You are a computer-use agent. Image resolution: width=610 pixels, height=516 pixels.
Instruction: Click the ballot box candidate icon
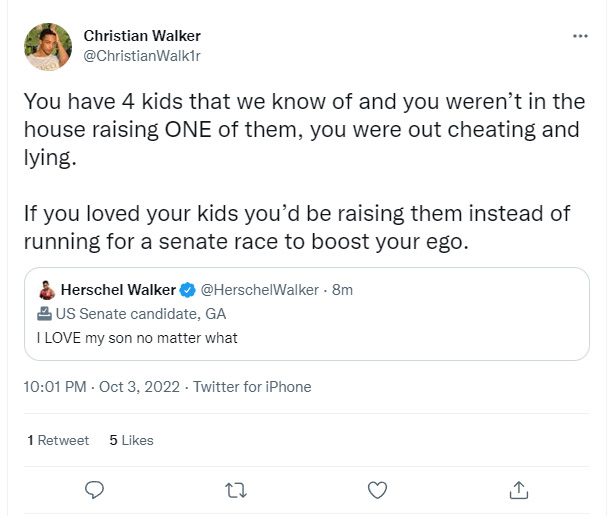pyautogui.click(x=45, y=313)
